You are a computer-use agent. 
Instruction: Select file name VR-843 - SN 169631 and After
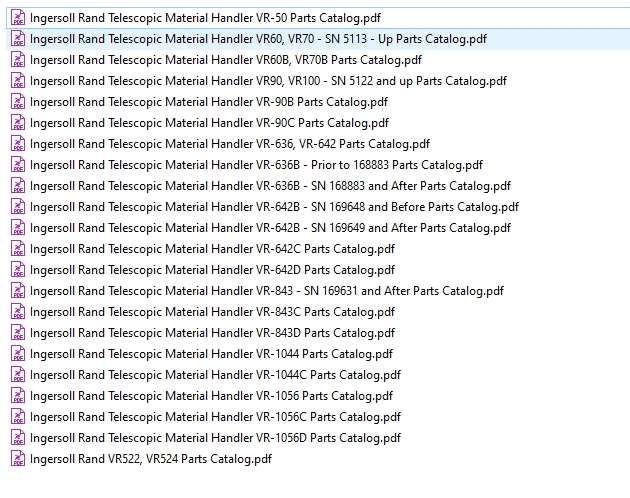(267, 291)
